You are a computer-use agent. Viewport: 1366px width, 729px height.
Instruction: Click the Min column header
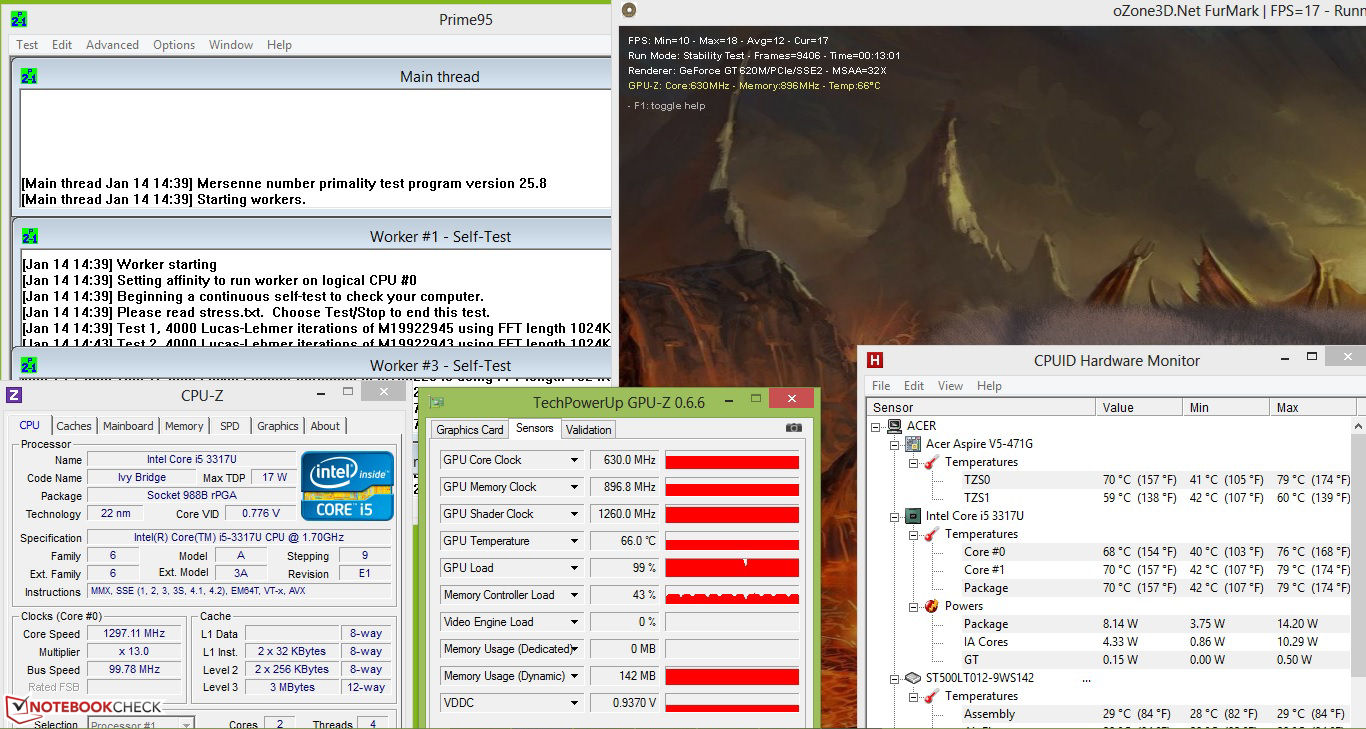1227,407
